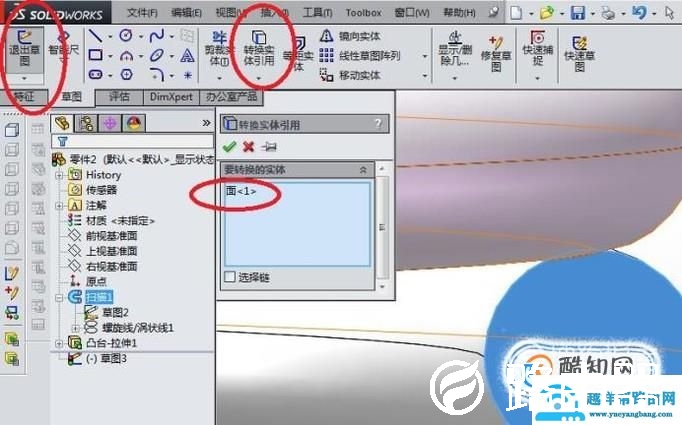This screenshot has height=425, width=682.
Task: Click the Print icon
Action: point(608,13)
